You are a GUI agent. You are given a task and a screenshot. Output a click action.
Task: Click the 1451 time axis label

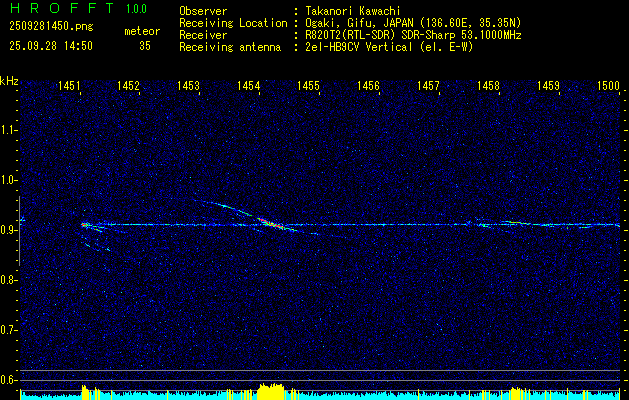(x=69, y=85)
